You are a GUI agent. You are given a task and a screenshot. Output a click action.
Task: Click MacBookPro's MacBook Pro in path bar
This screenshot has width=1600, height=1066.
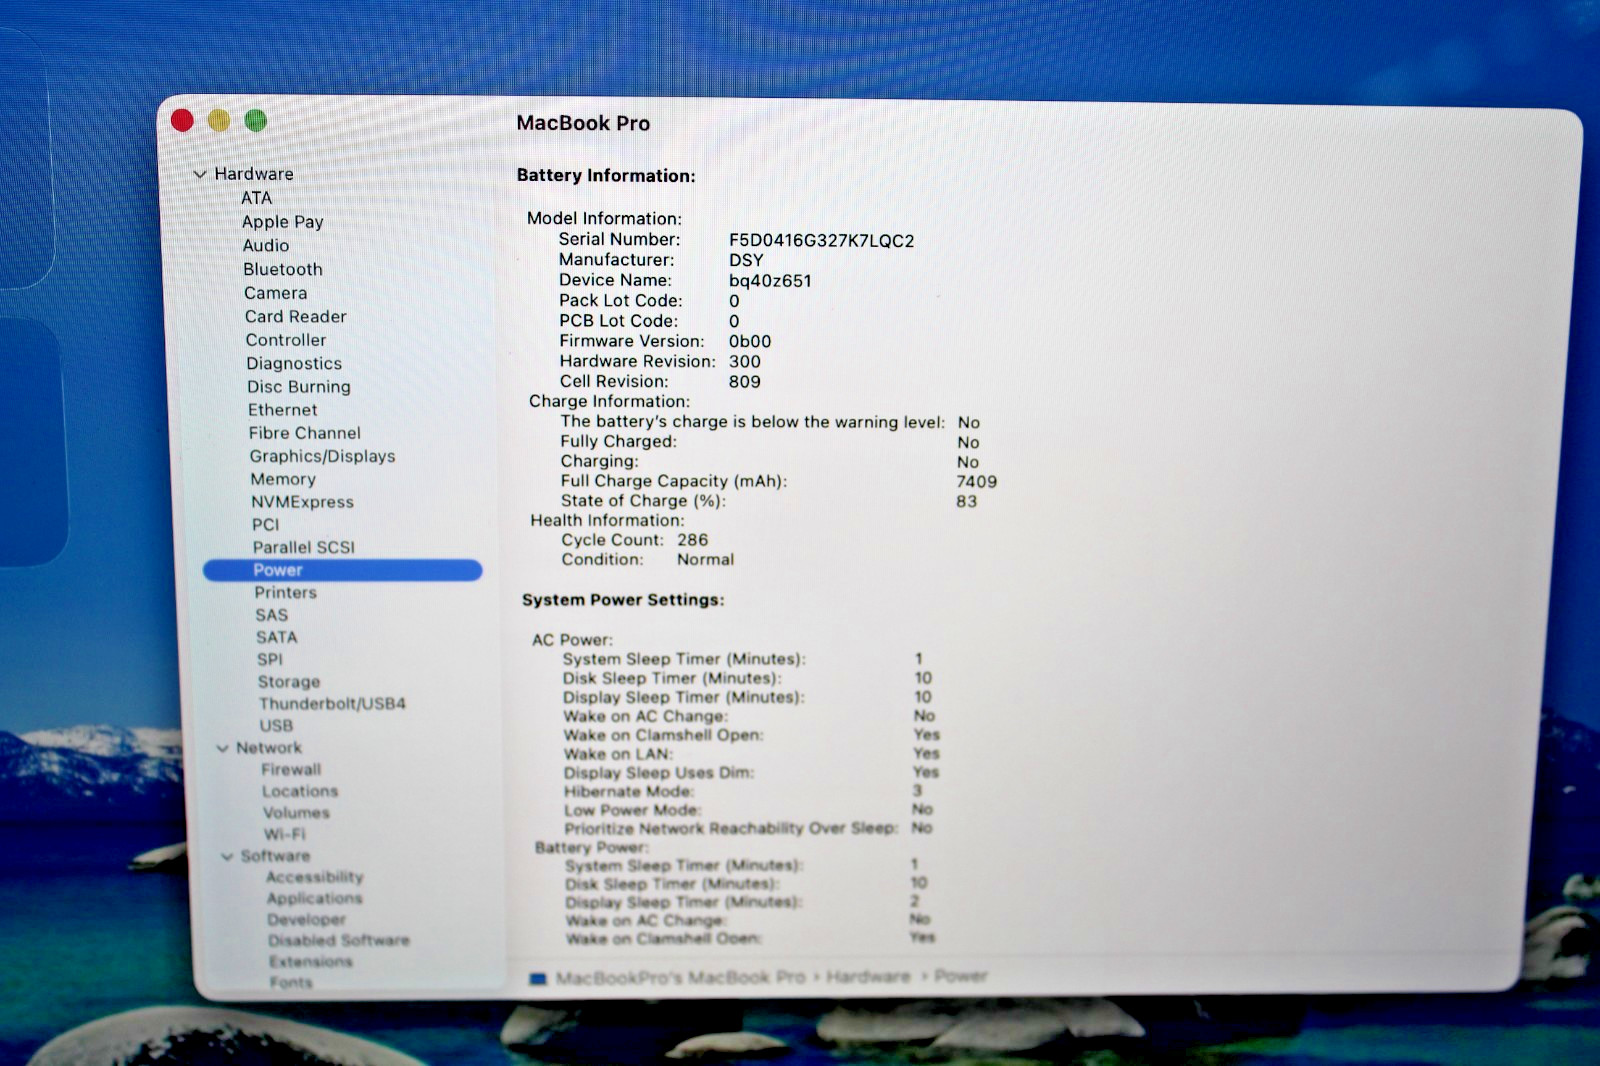click(680, 977)
